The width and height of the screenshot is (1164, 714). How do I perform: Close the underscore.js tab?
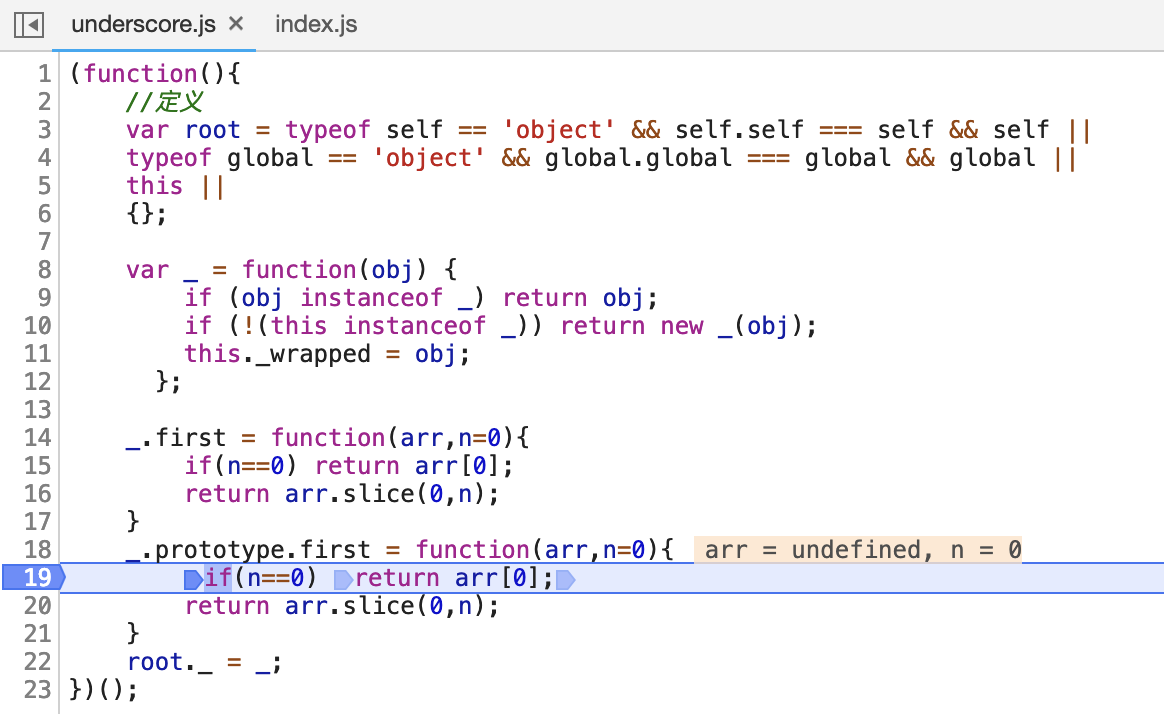pyautogui.click(x=236, y=24)
